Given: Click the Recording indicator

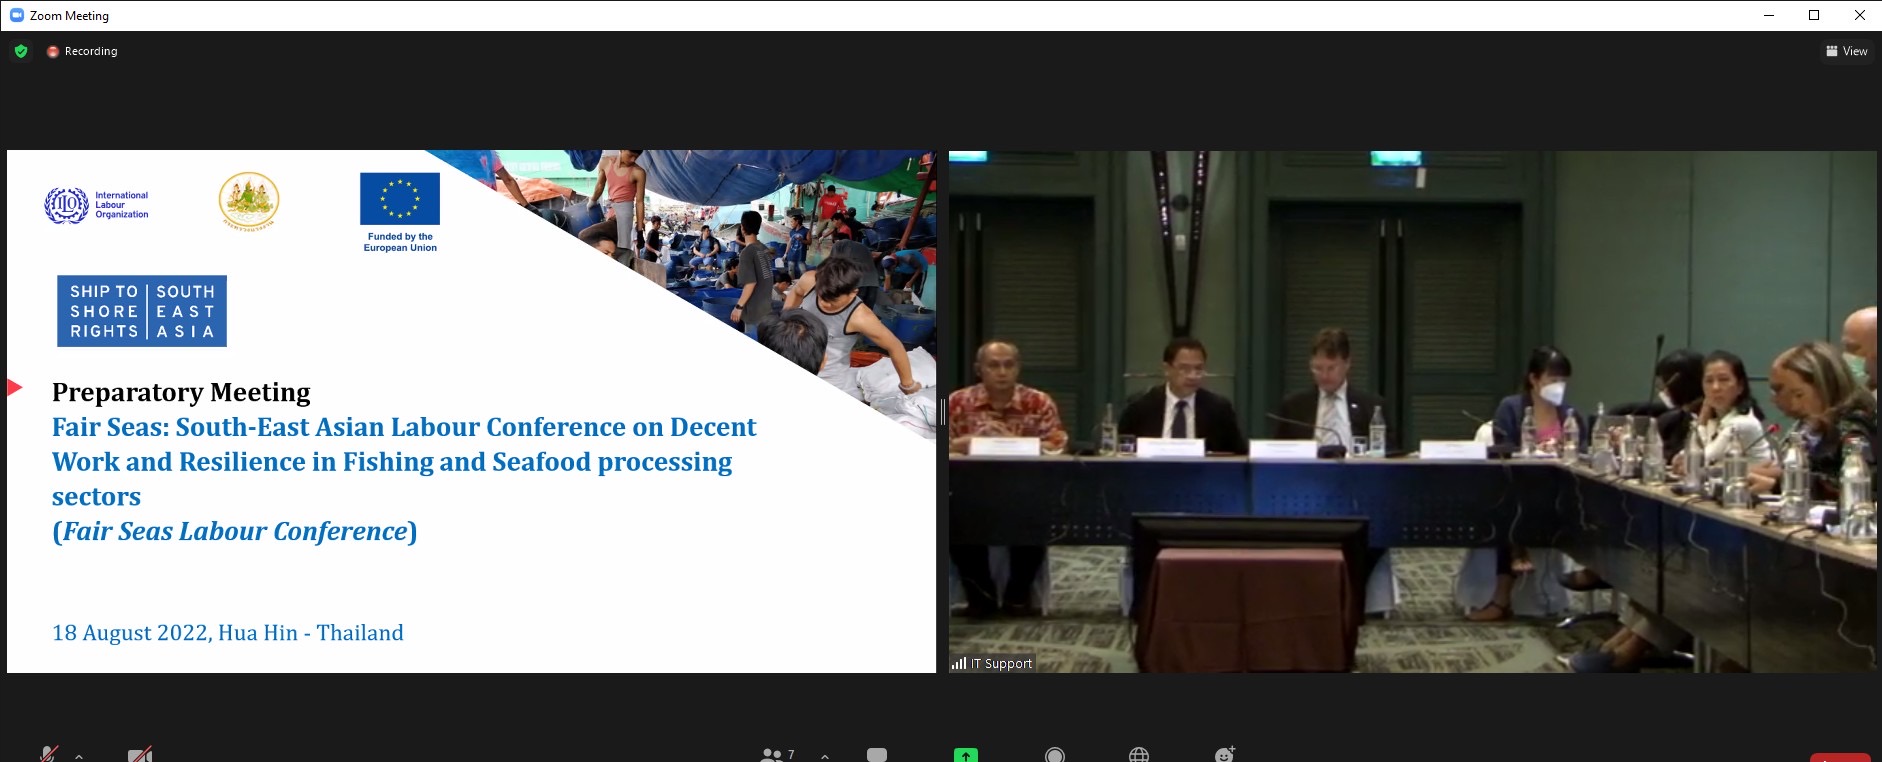Looking at the screenshot, I should tap(82, 51).
